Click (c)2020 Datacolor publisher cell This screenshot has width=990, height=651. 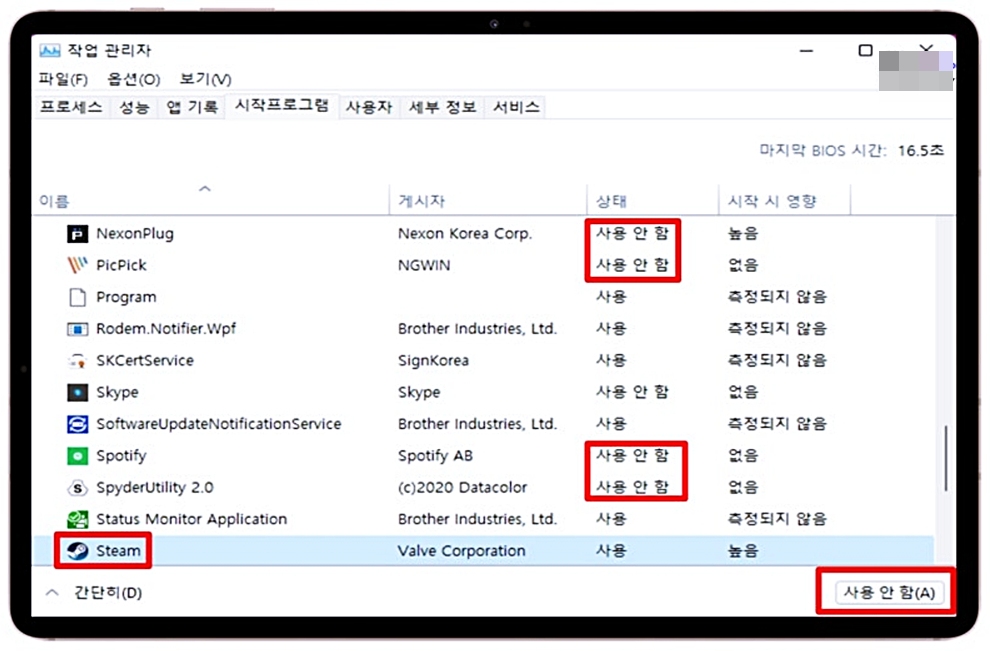click(462, 487)
